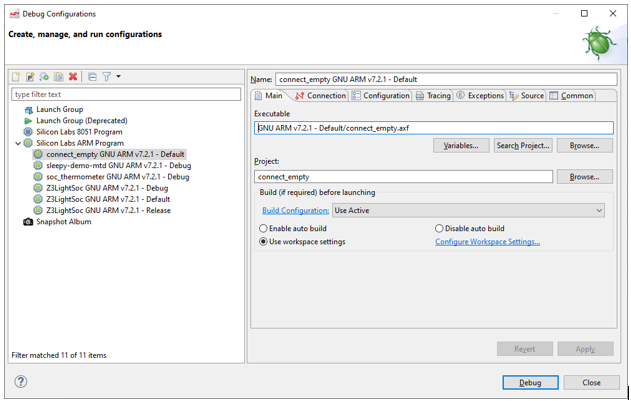Delete selected configuration with red X icon
Image resolution: width=631 pixels, height=401 pixels.
(73, 76)
